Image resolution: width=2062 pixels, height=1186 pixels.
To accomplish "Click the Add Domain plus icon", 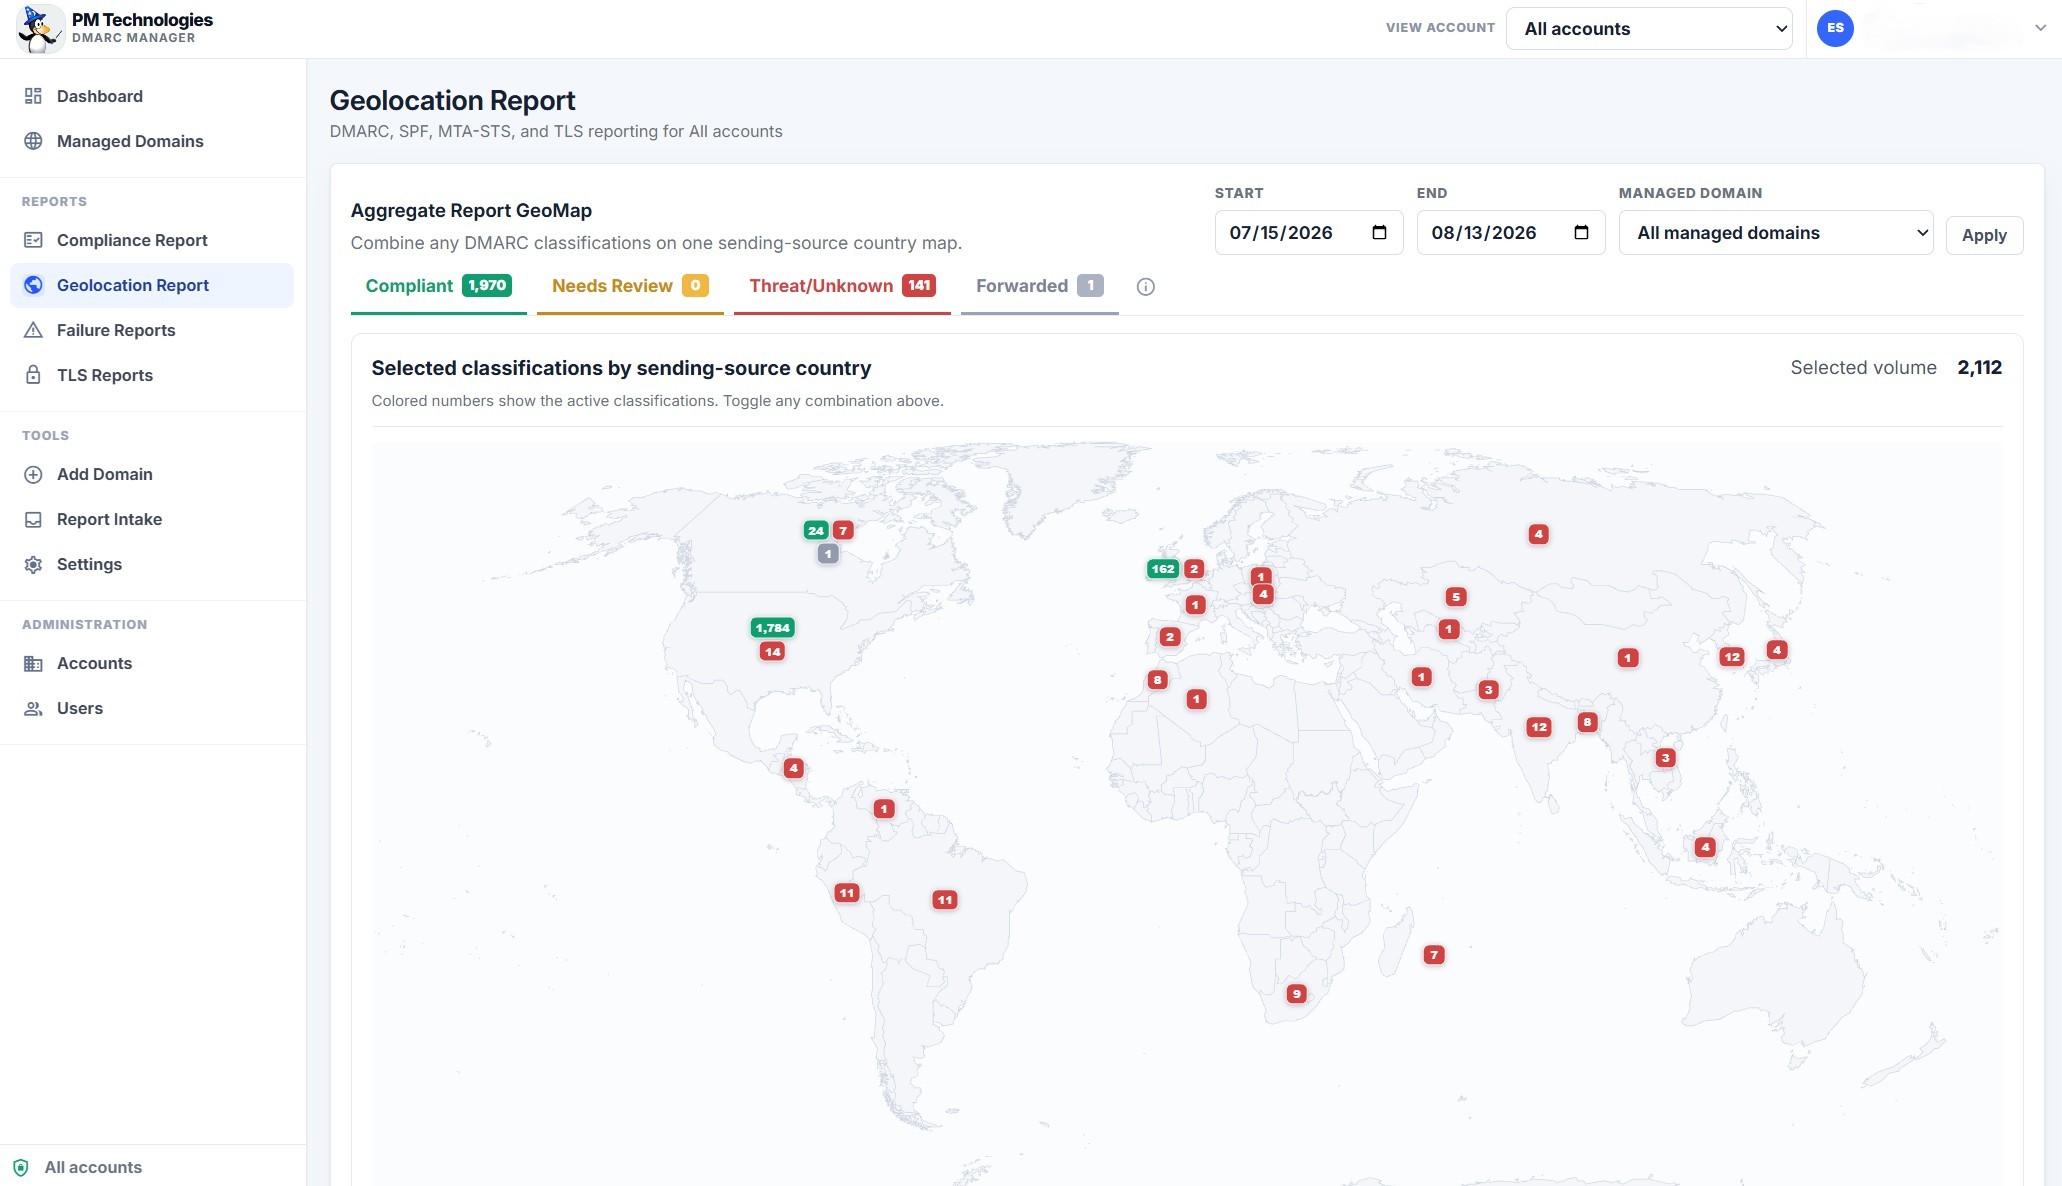I will (33, 474).
